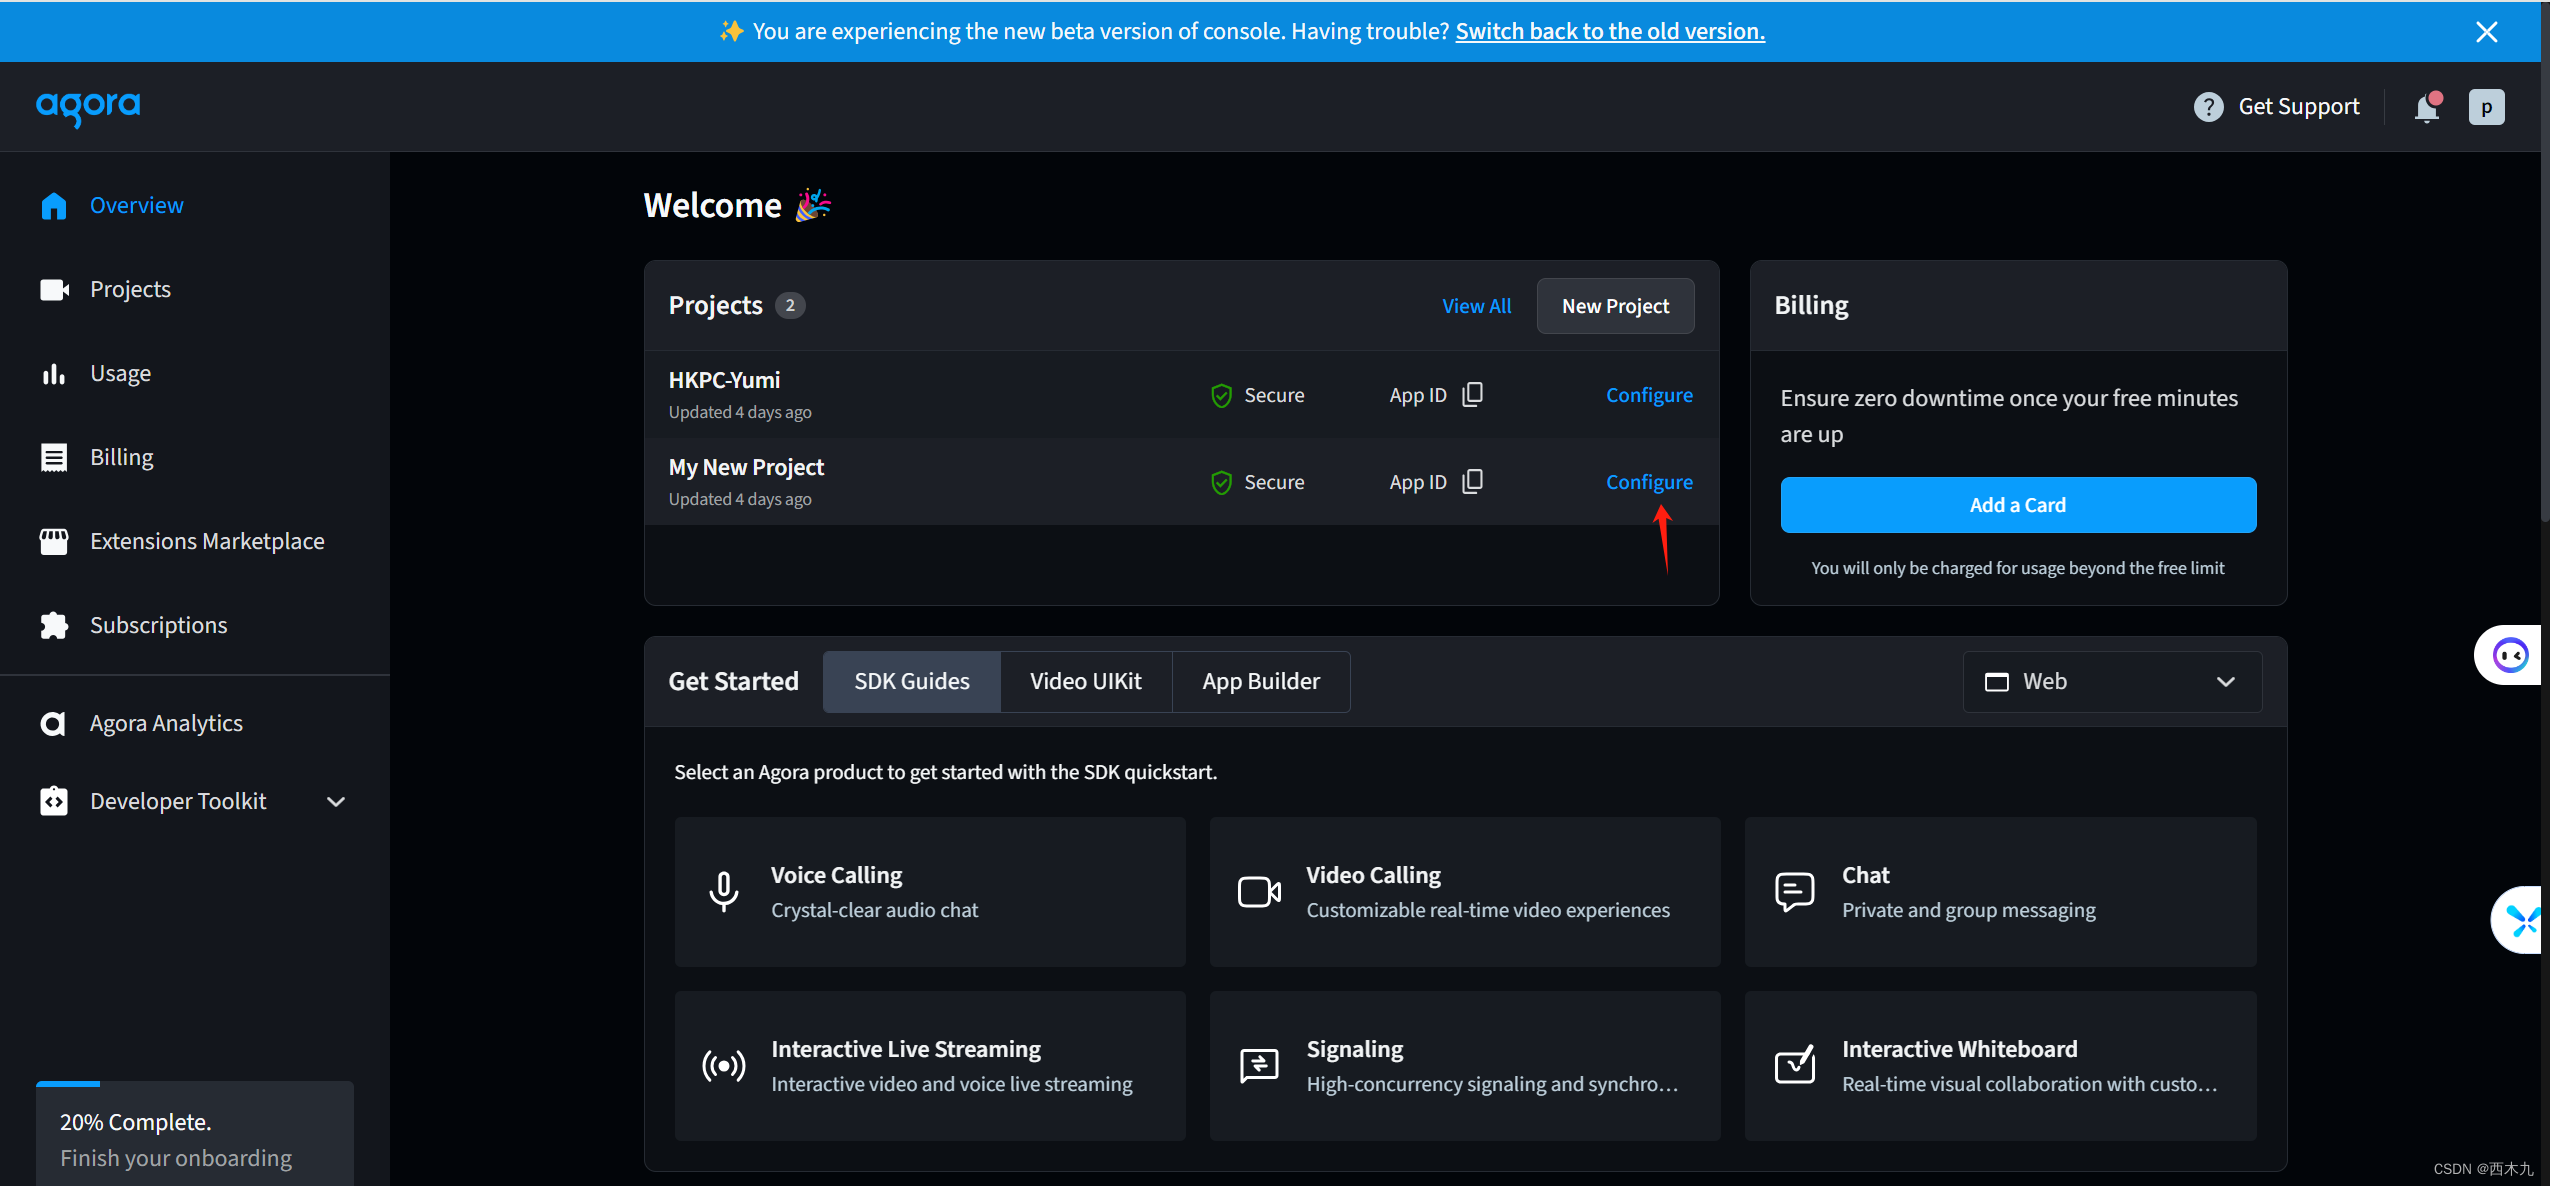Click the My New Project name
This screenshot has width=2550, height=1186.
tap(746, 467)
